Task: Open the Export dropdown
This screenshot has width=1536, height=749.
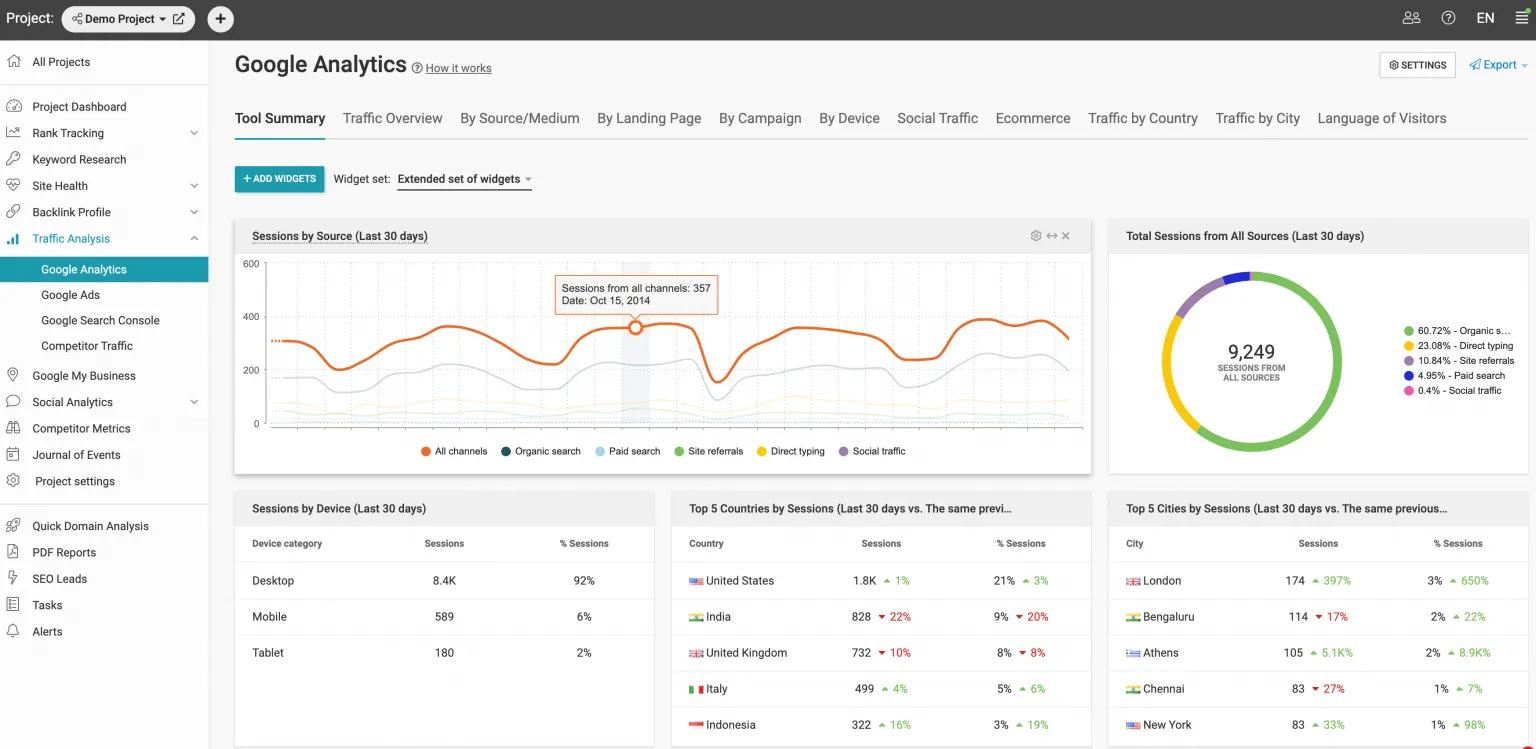Action: point(1498,65)
